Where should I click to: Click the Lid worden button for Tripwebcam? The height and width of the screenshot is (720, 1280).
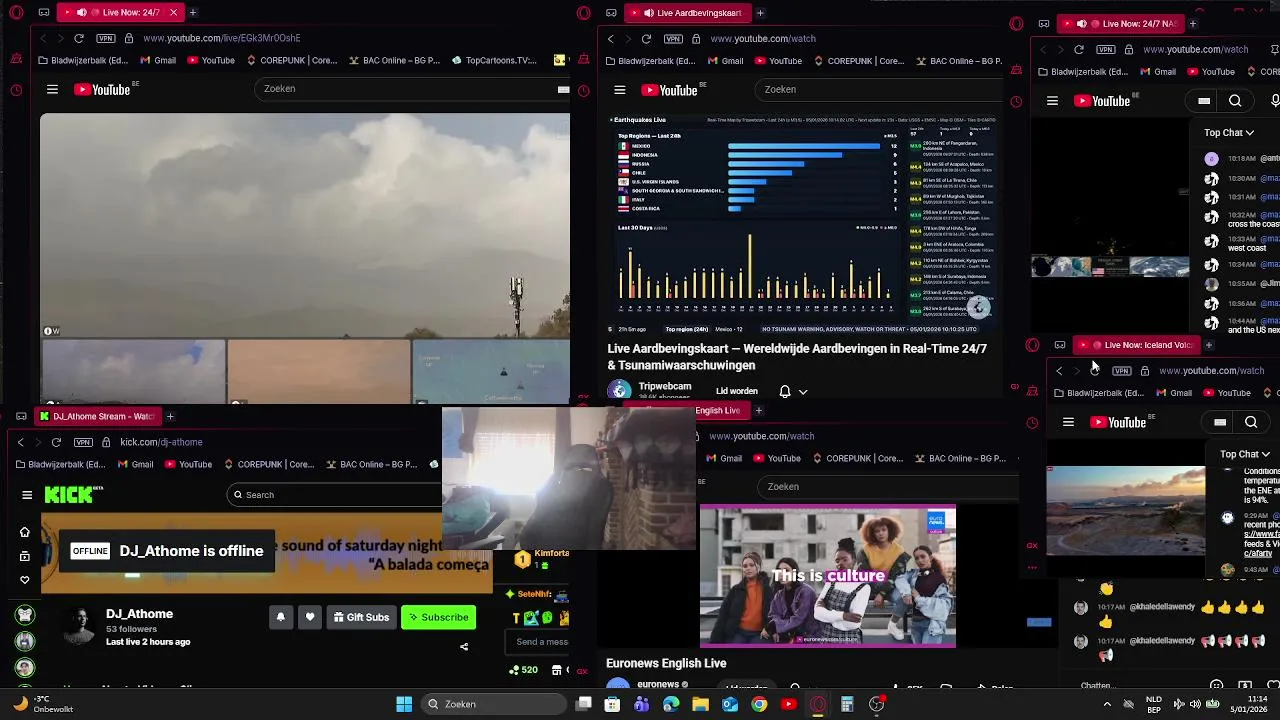point(737,391)
